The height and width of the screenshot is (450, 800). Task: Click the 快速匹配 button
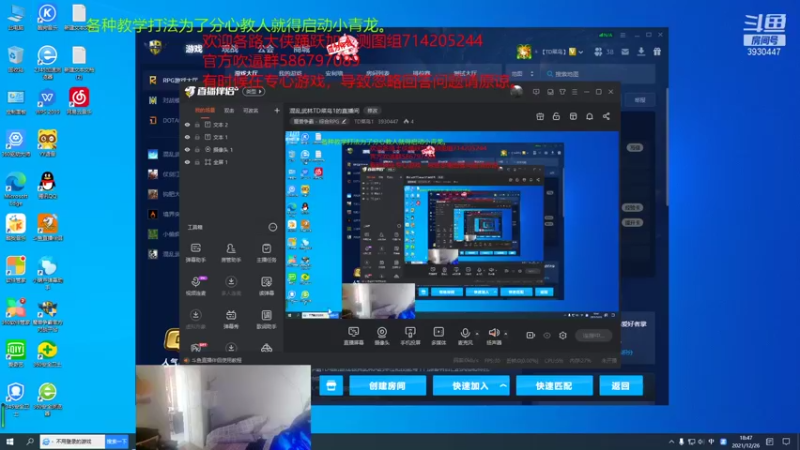[554, 386]
